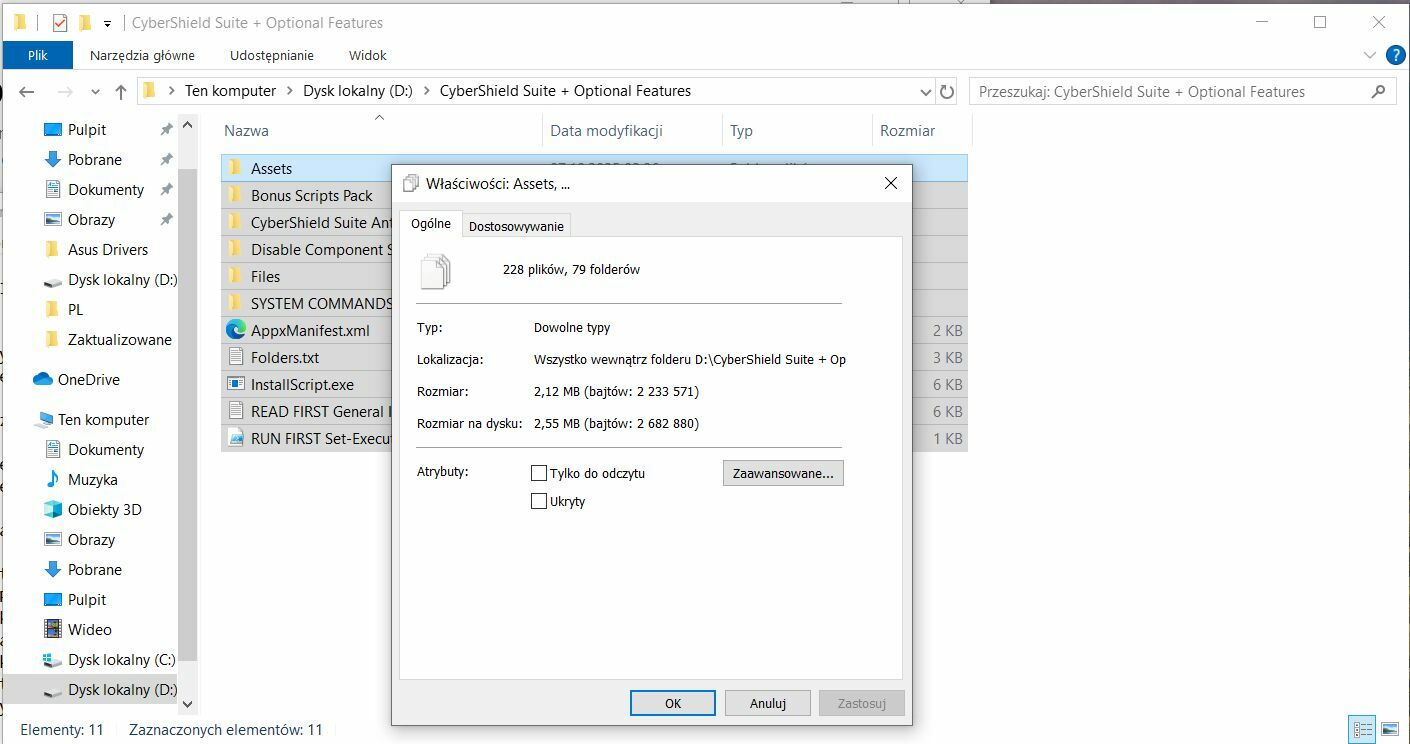Enable the Tylko do odczytu checkbox
Screen dimensions: 1410x744
(x=539, y=473)
